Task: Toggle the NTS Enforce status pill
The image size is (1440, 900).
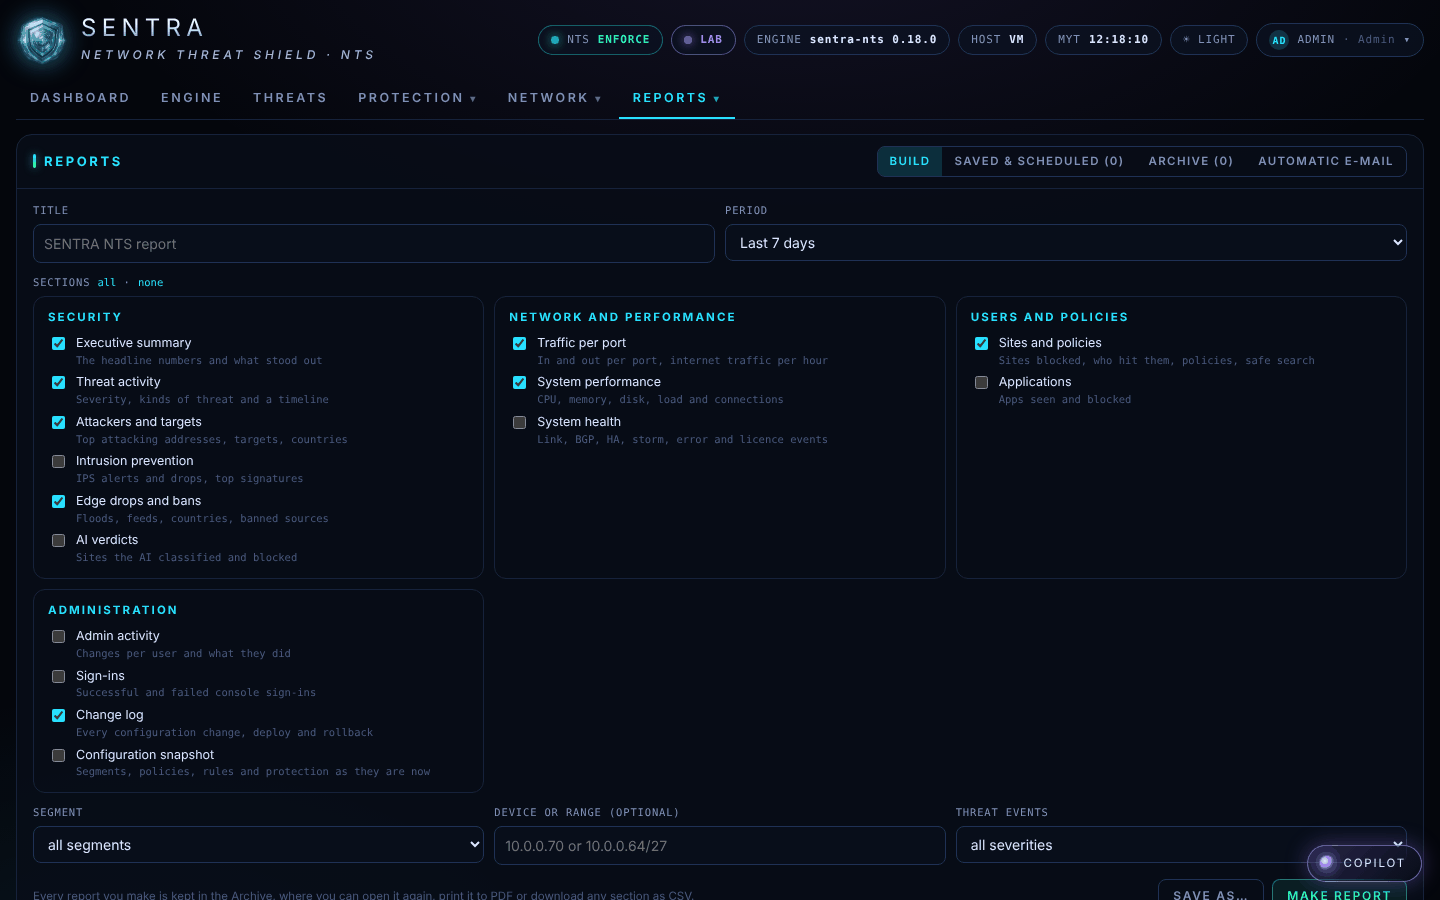Action: pyautogui.click(x=600, y=40)
